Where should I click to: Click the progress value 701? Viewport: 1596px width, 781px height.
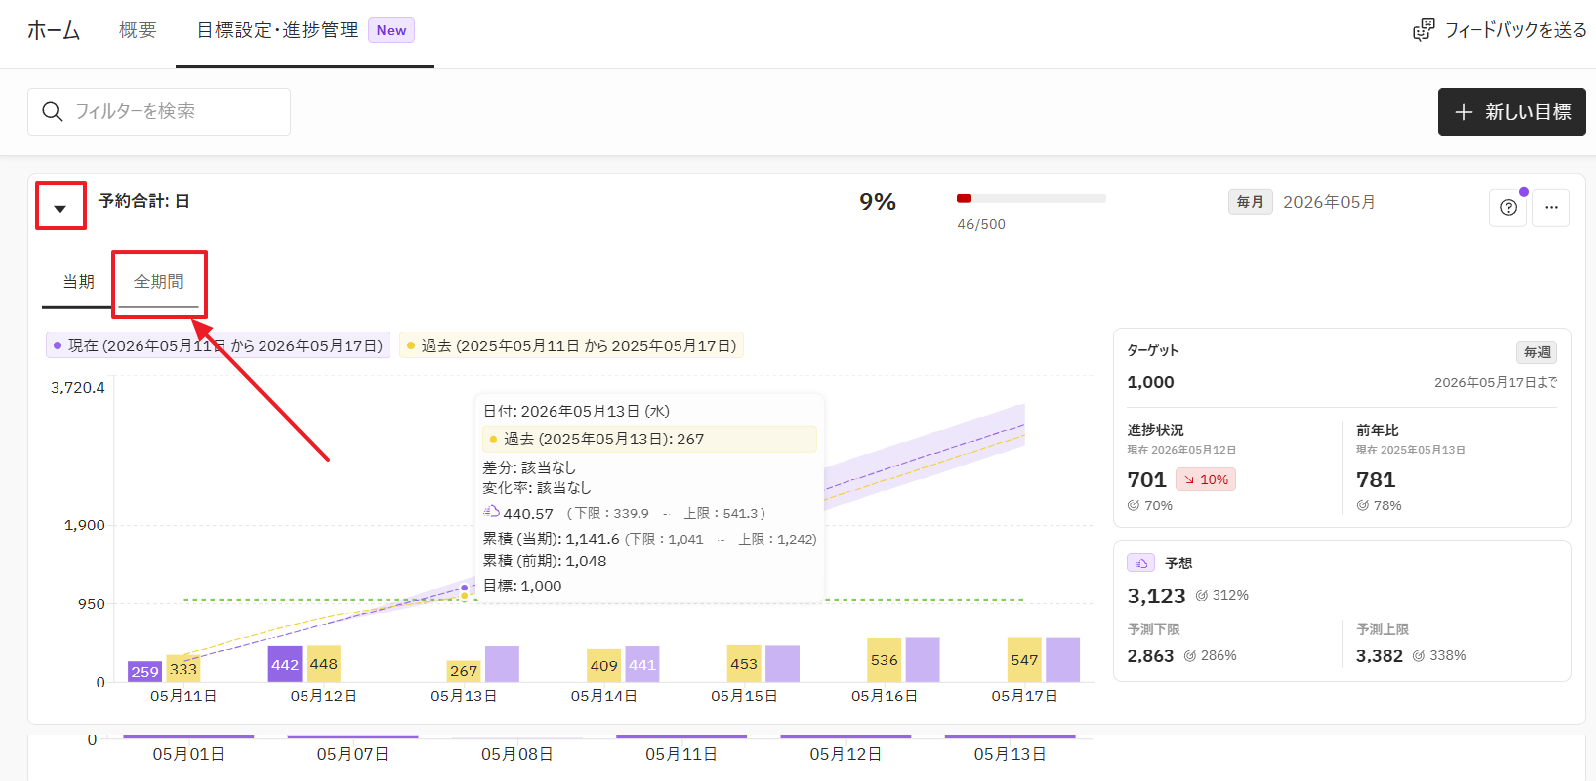(x=1147, y=480)
